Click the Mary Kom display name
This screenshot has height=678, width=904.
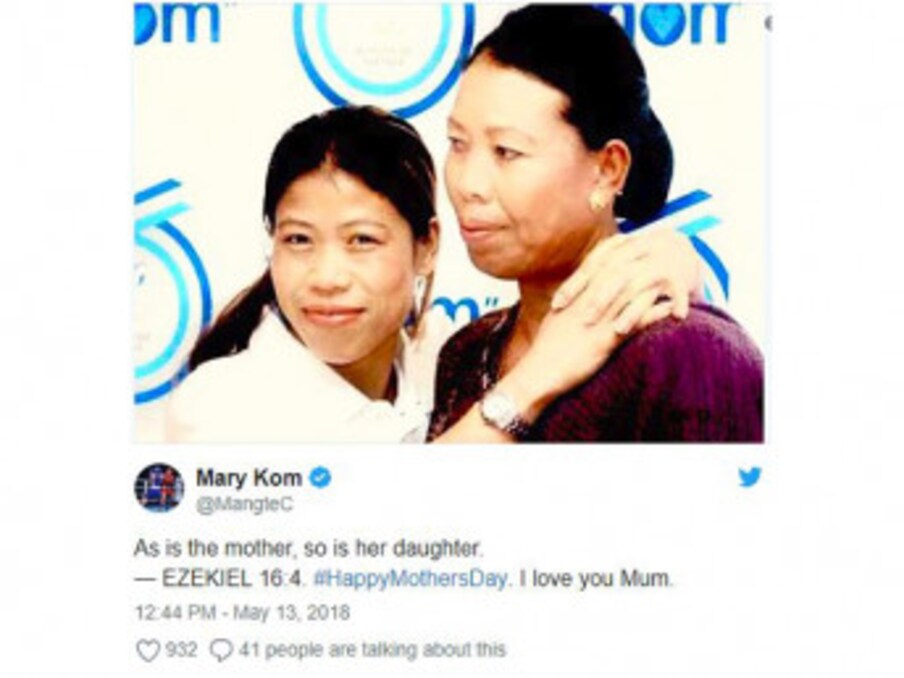click(249, 478)
